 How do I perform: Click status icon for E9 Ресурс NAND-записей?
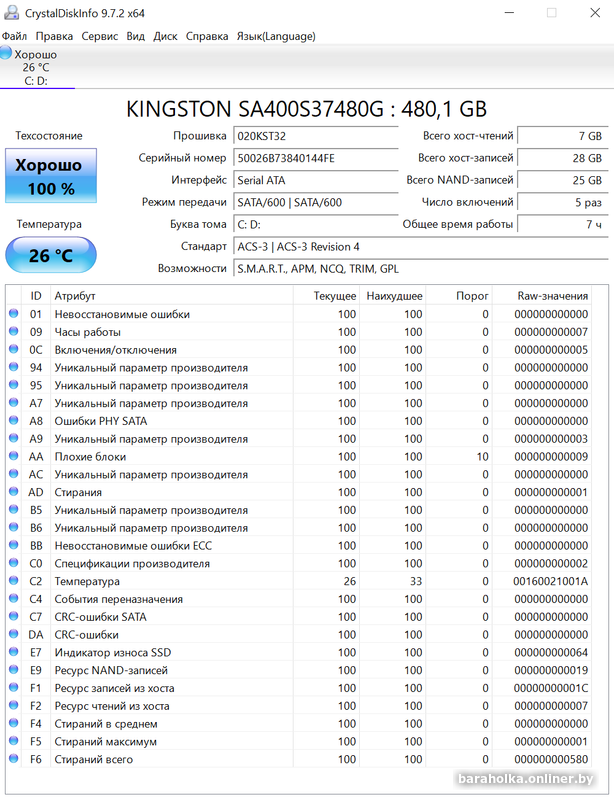(14, 670)
